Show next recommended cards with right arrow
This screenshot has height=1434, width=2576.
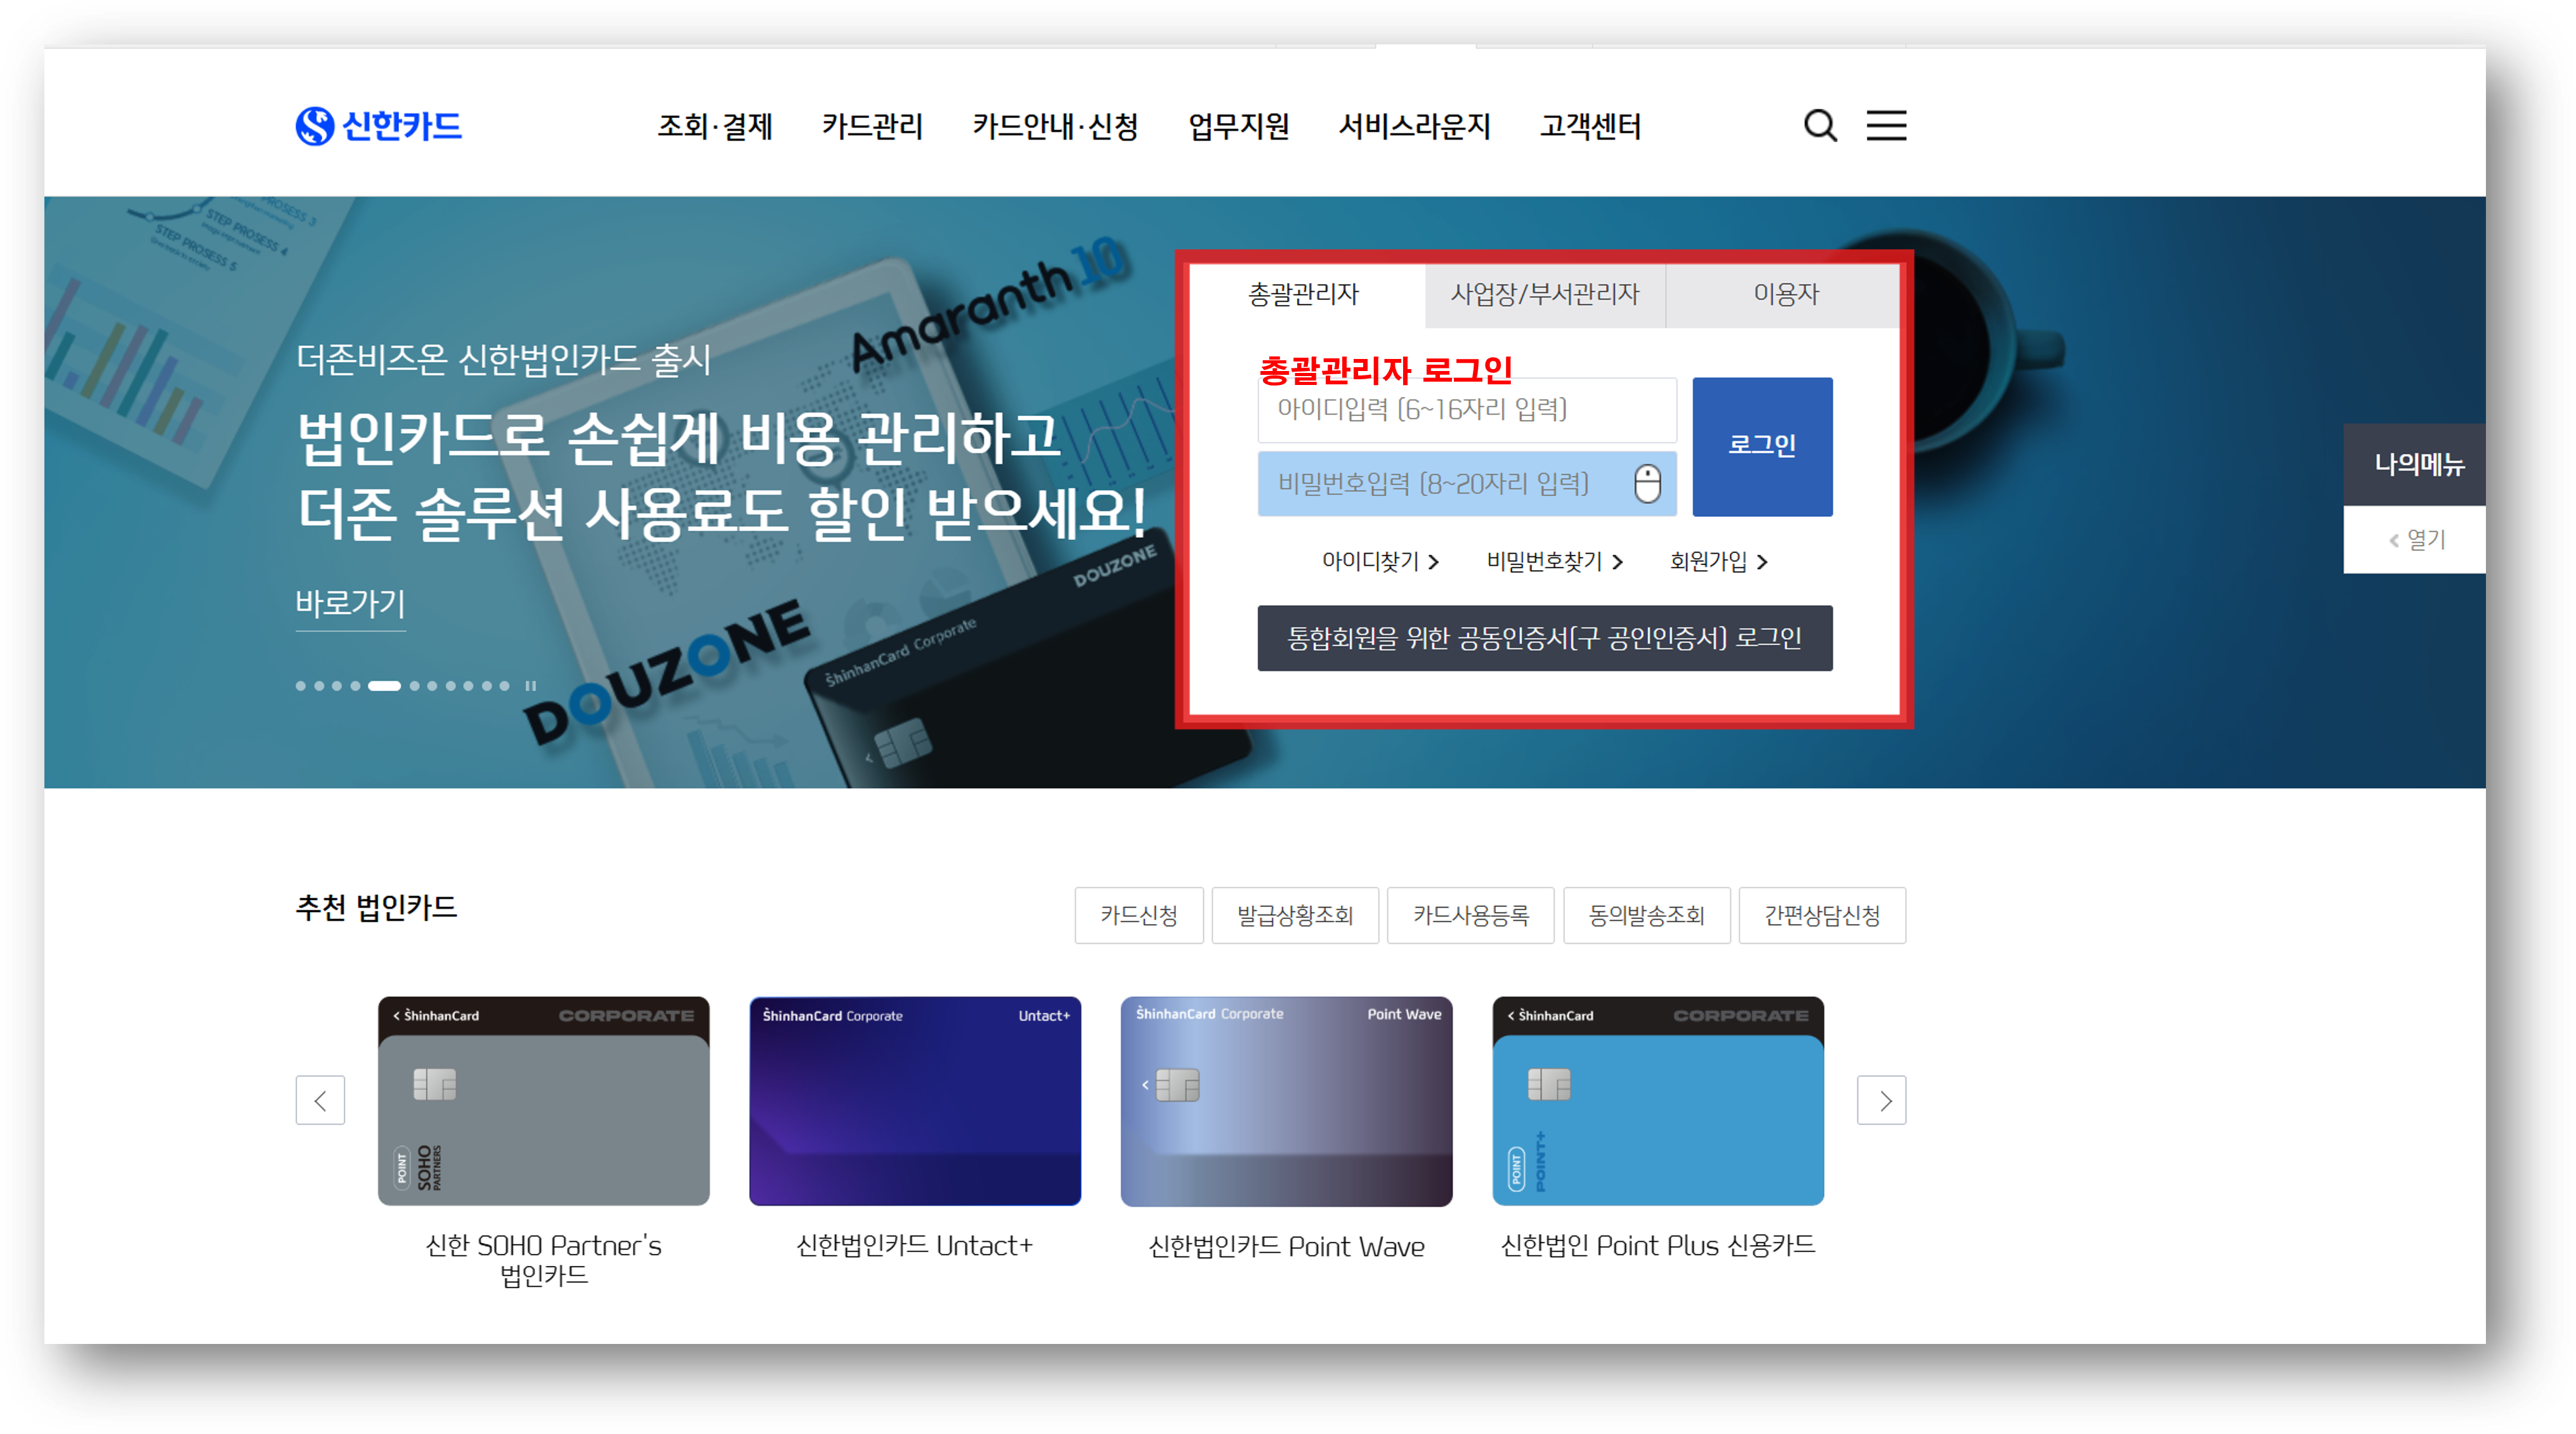(x=1881, y=1100)
